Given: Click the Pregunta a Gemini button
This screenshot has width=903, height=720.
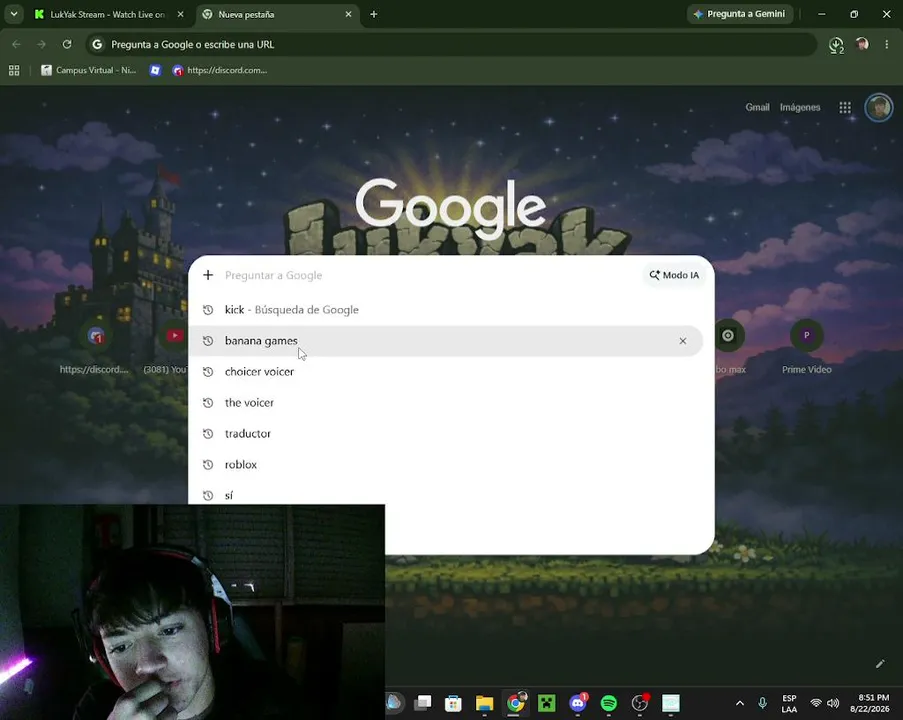Looking at the screenshot, I should pyautogui.click(x=739, y=14).
